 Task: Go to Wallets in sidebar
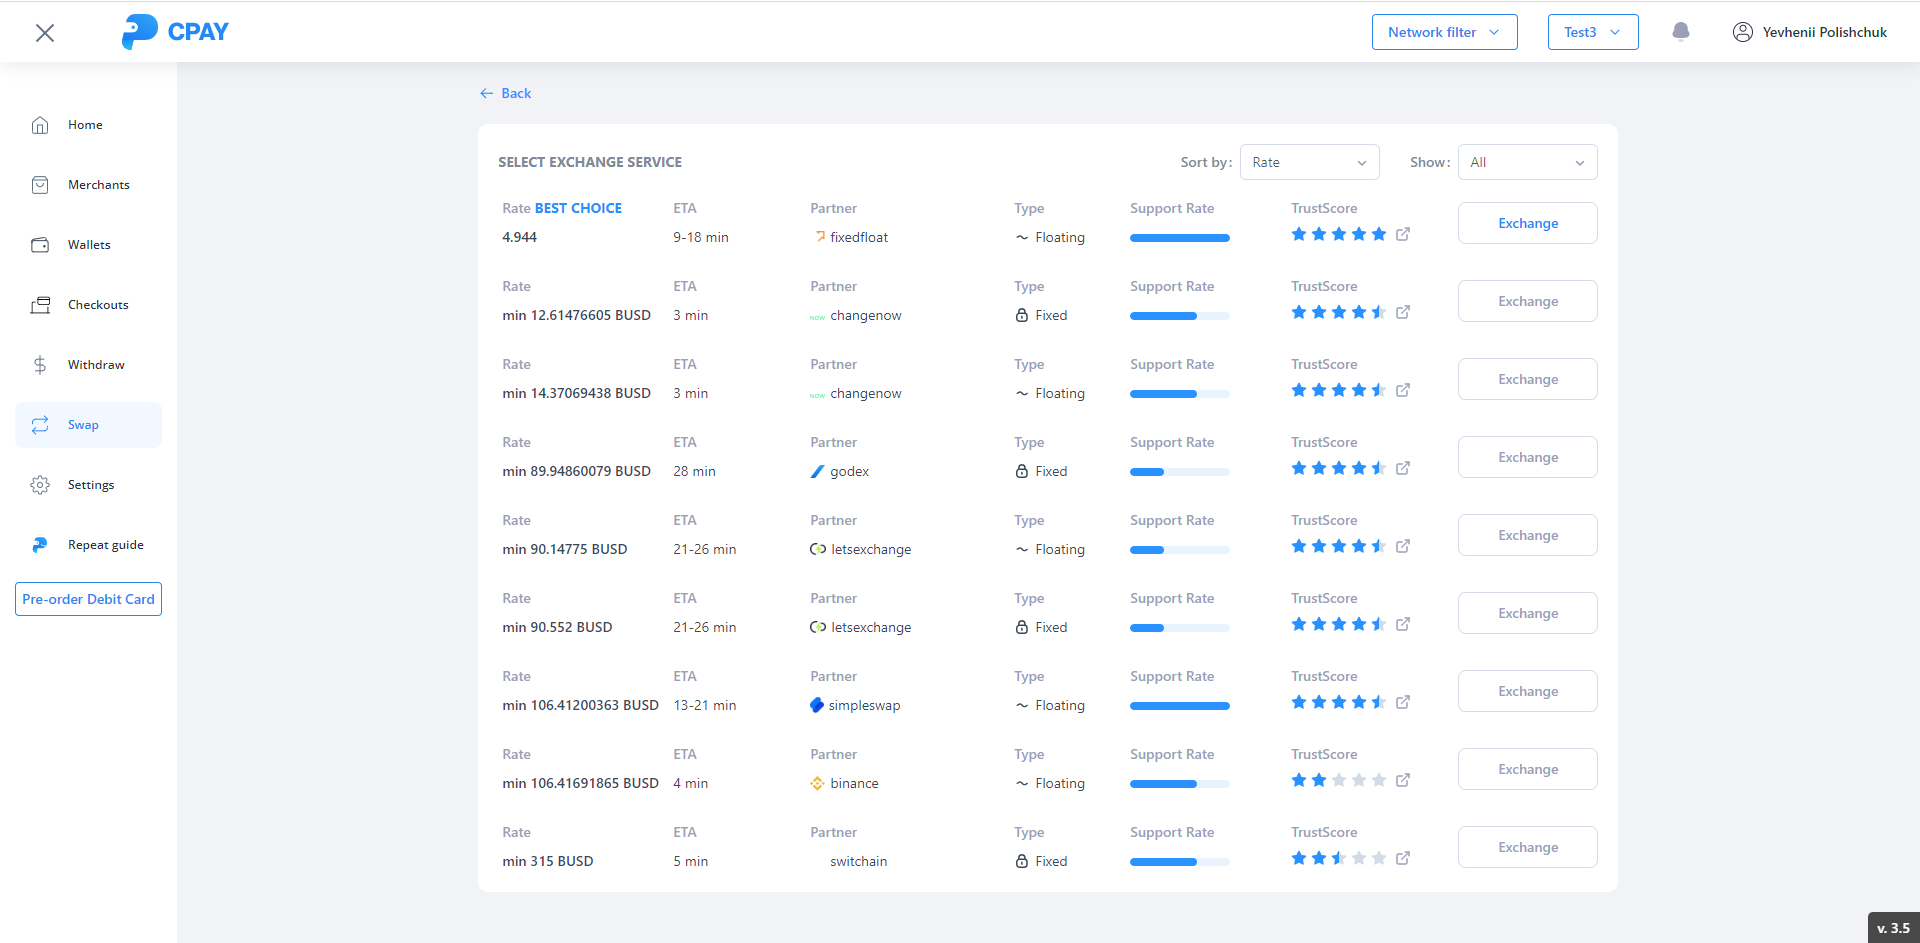88,245
